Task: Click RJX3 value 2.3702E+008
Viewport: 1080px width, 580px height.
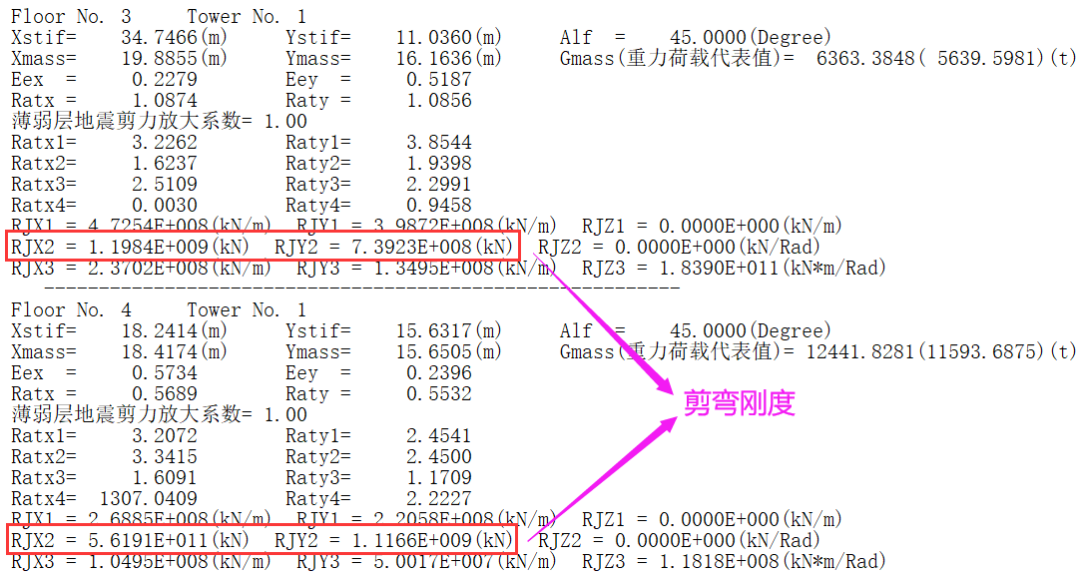Action: click(147, 268)
